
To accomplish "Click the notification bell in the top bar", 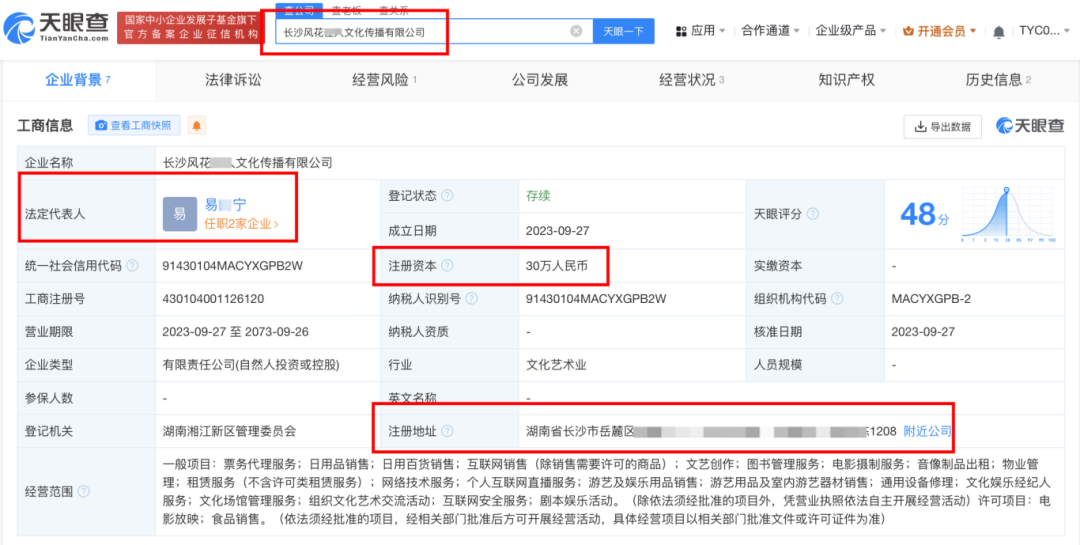I will click(998, 31).
